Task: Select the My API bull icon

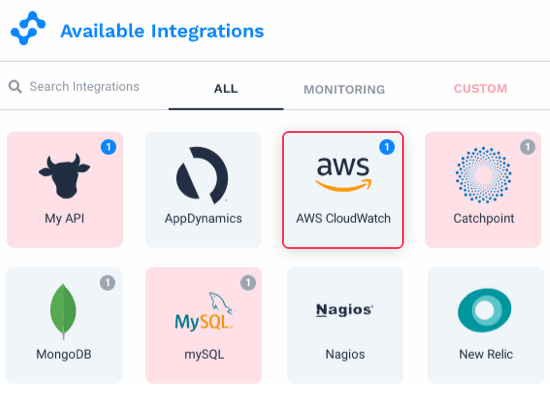Action: pos(65,176)
